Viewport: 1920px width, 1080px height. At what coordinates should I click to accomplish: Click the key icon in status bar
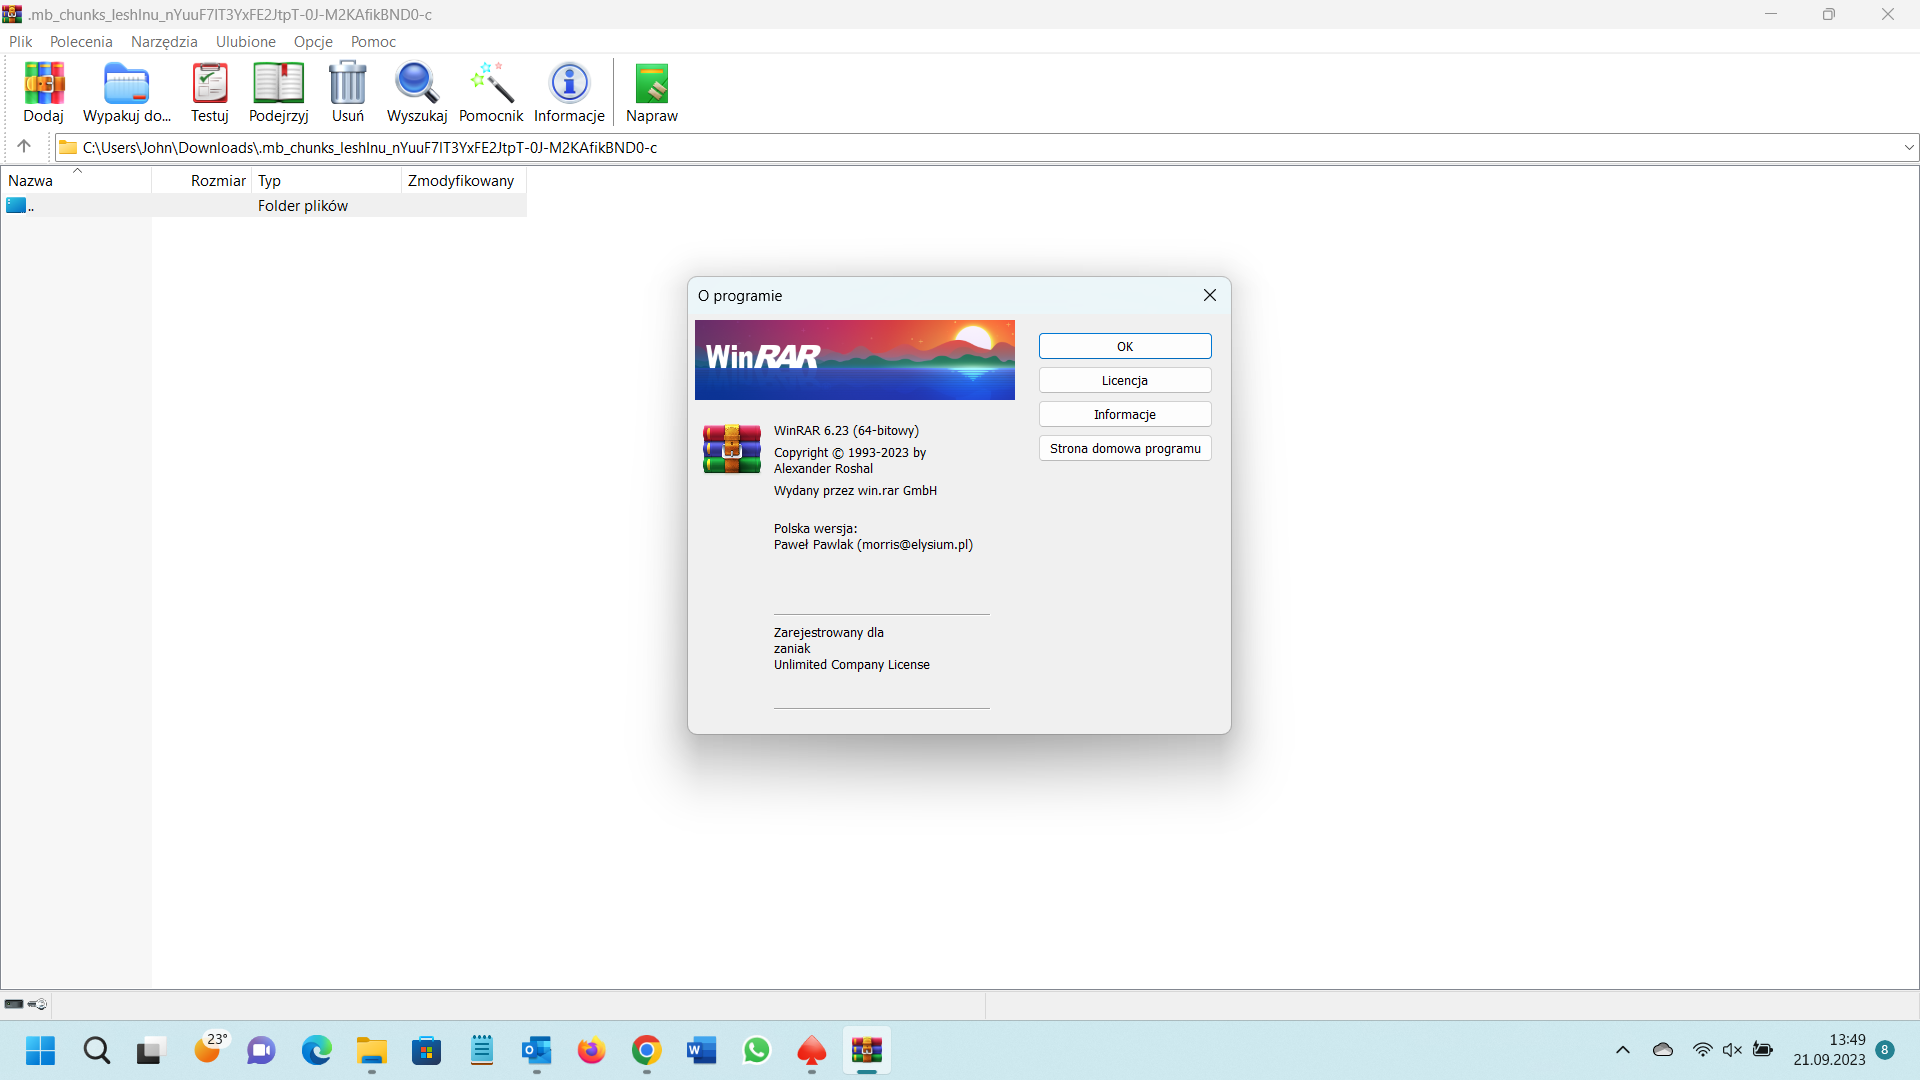[x=37, y=1004]
